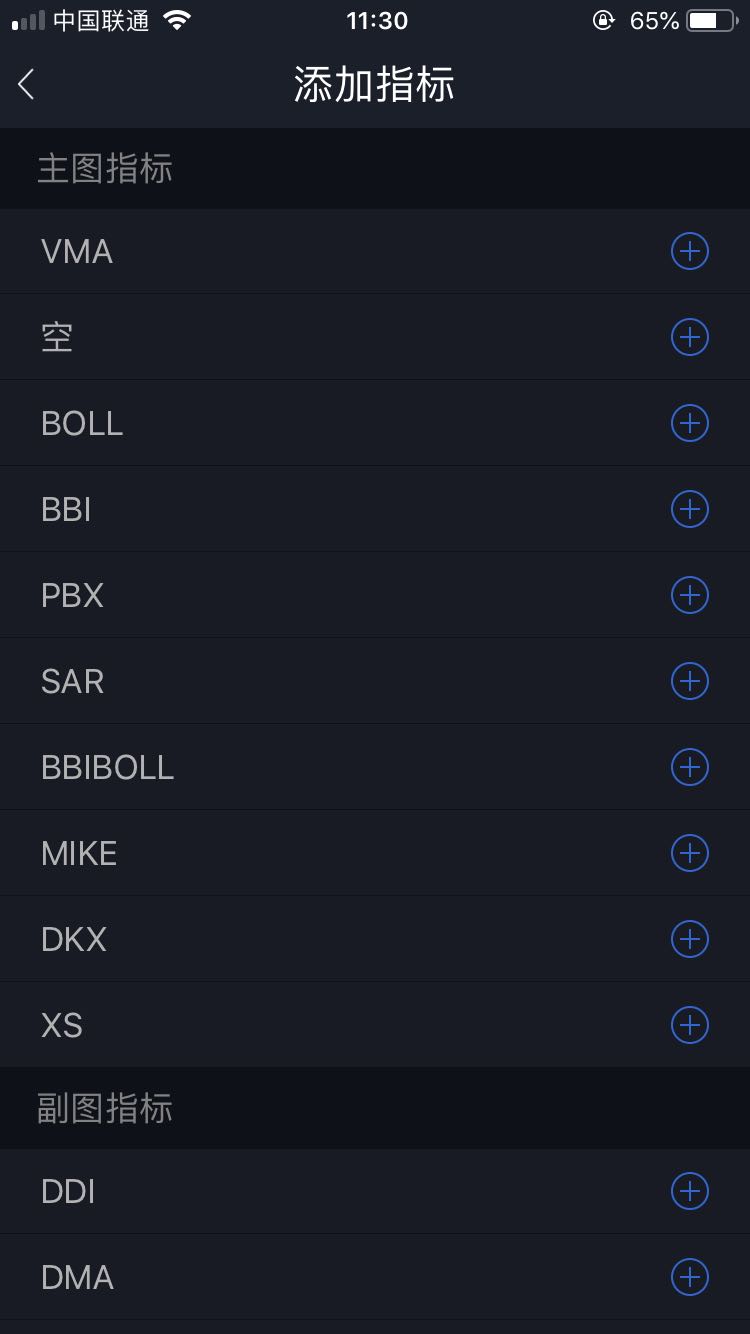Add the SAR indicator plus icon
This screenshot has height=1334, width=750.
point(689,681)
